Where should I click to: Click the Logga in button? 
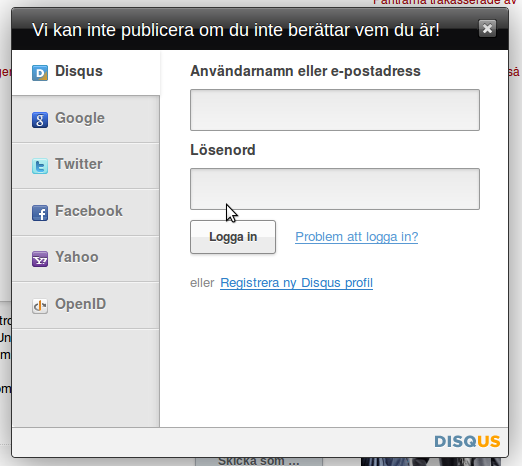coord(233,237)
